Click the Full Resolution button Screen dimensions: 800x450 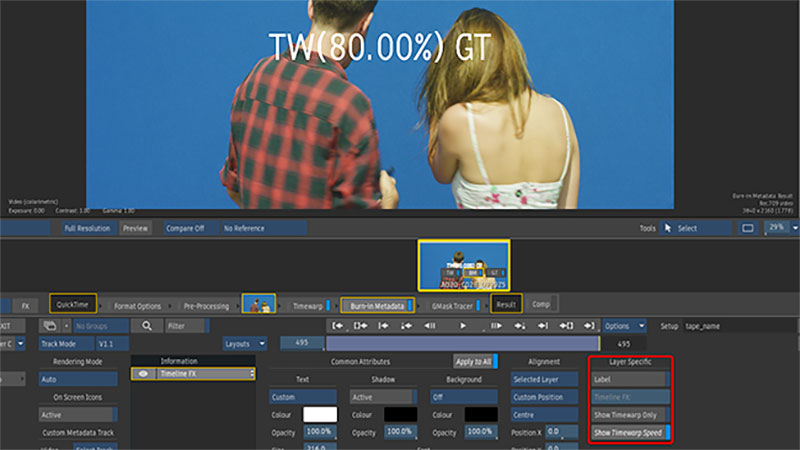(x=88, y=228)
